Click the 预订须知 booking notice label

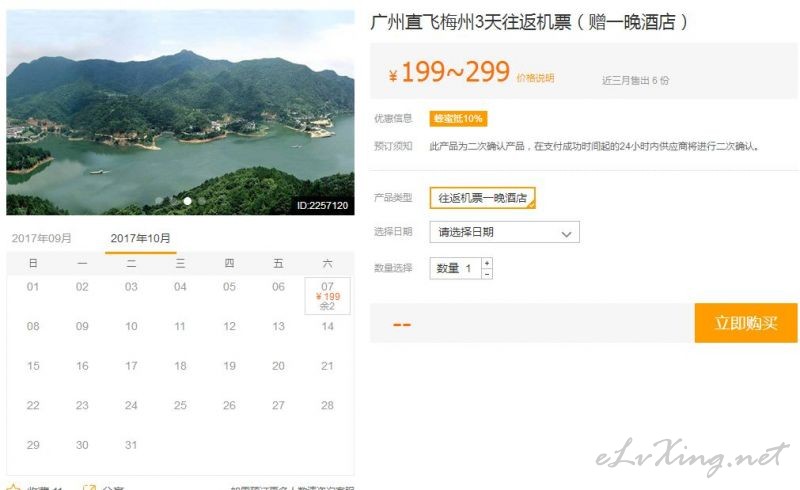coord(393,146)
